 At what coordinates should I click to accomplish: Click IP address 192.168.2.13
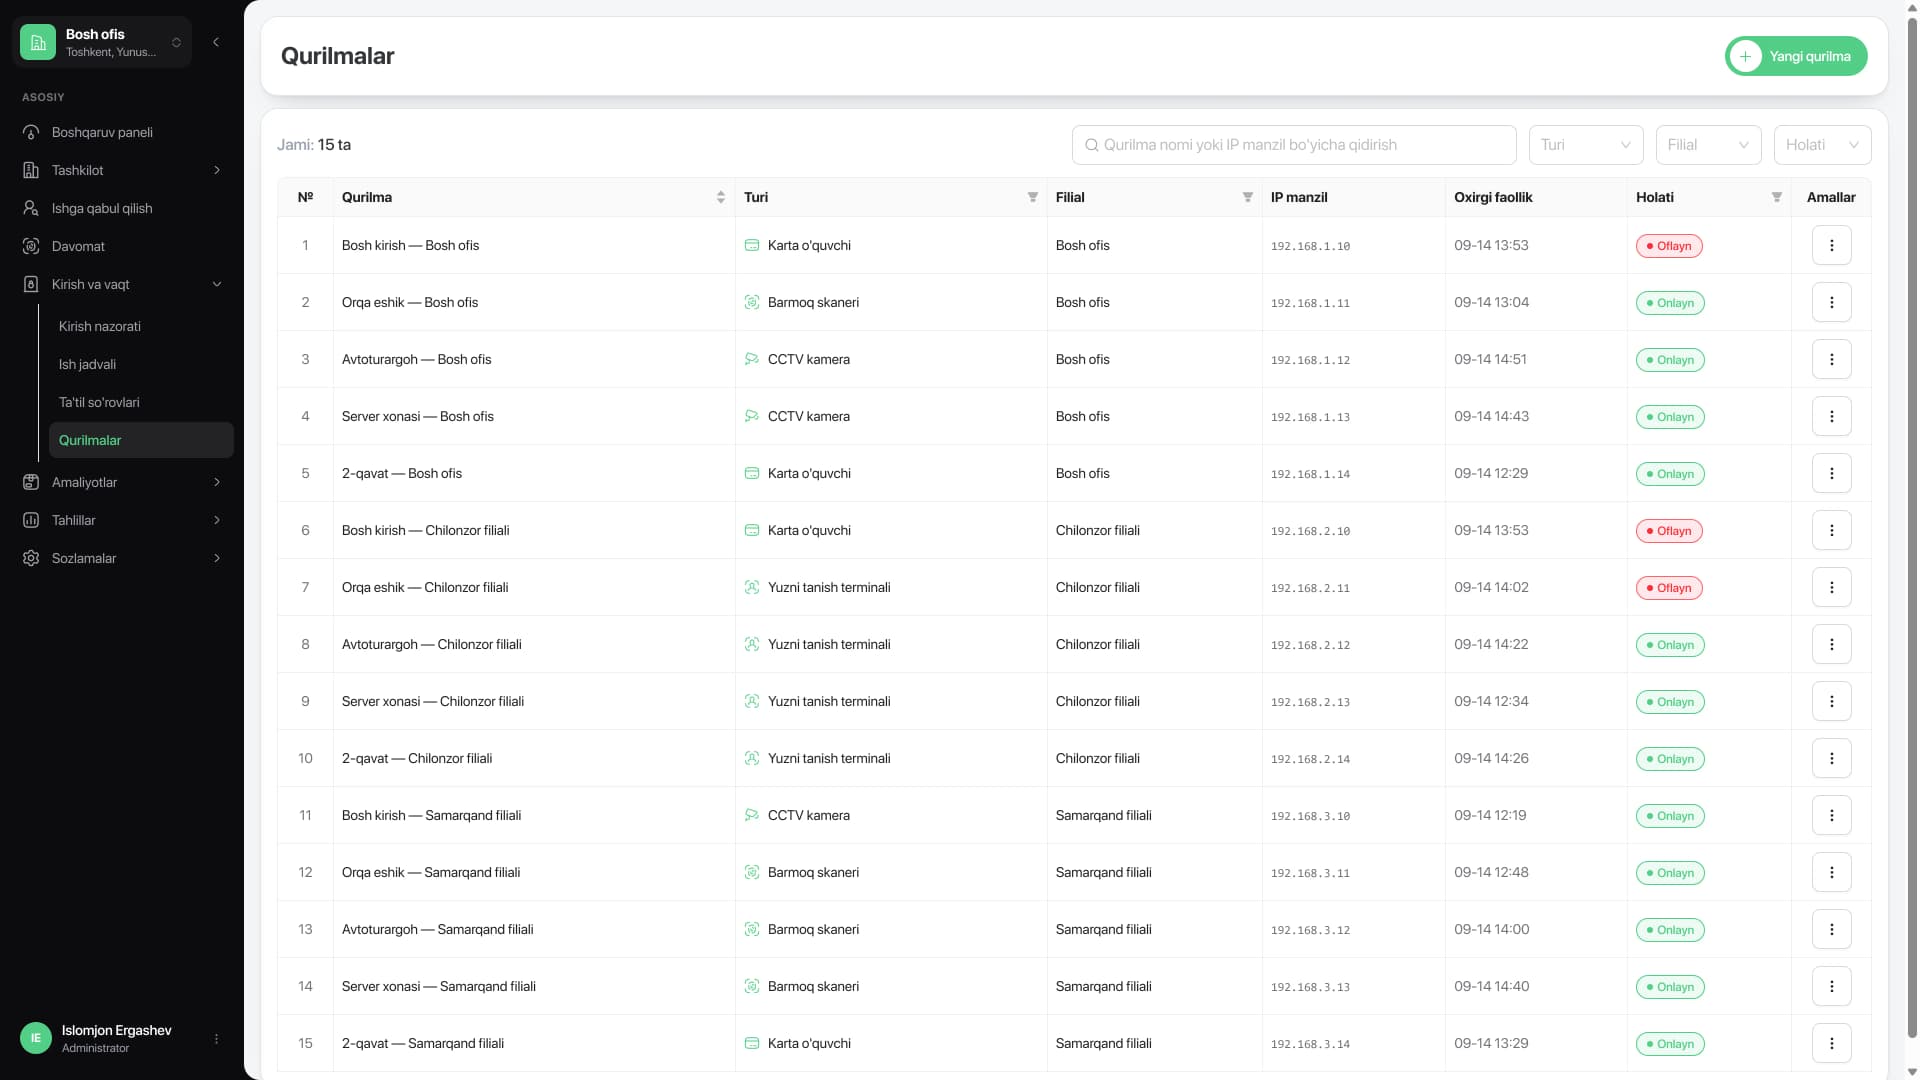pyautogui.click(x=1310, y=702)
